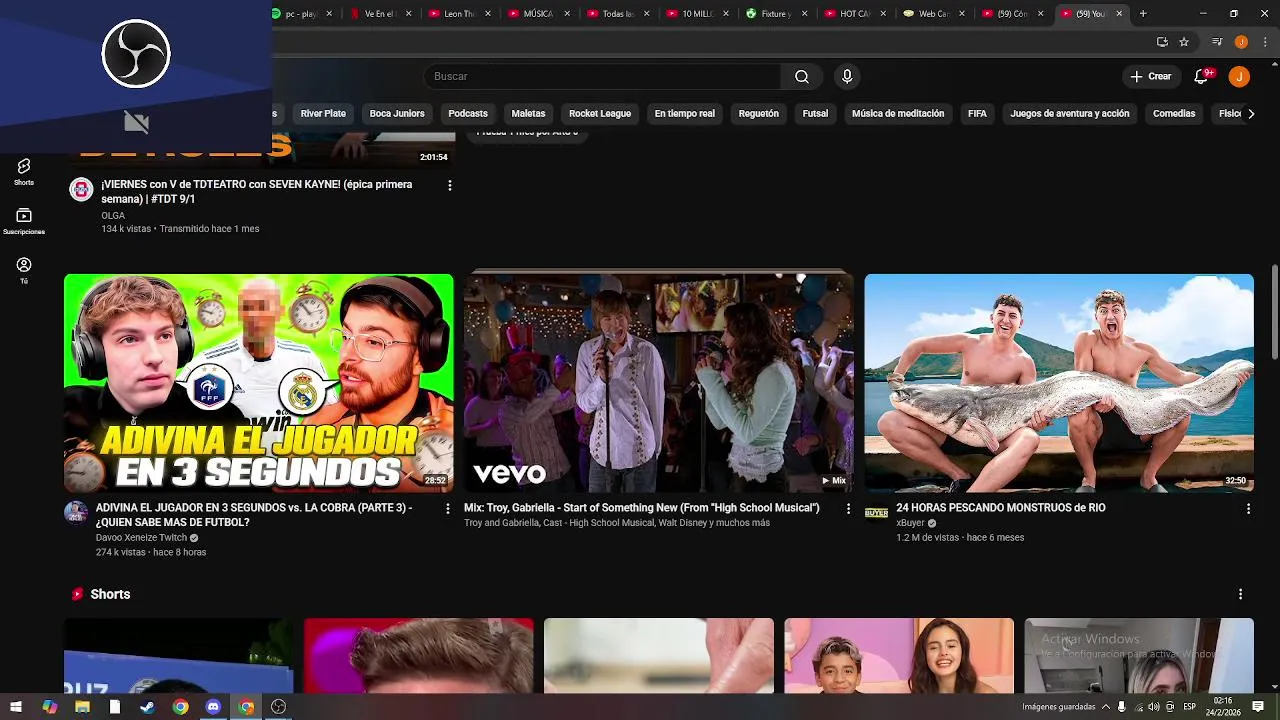
Task: Open the account avatar menu in YouTube
Action: (1239, 77)
